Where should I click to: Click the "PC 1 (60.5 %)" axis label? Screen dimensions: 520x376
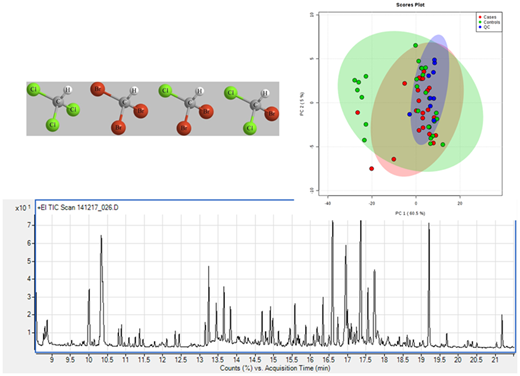tap(410, 213)
